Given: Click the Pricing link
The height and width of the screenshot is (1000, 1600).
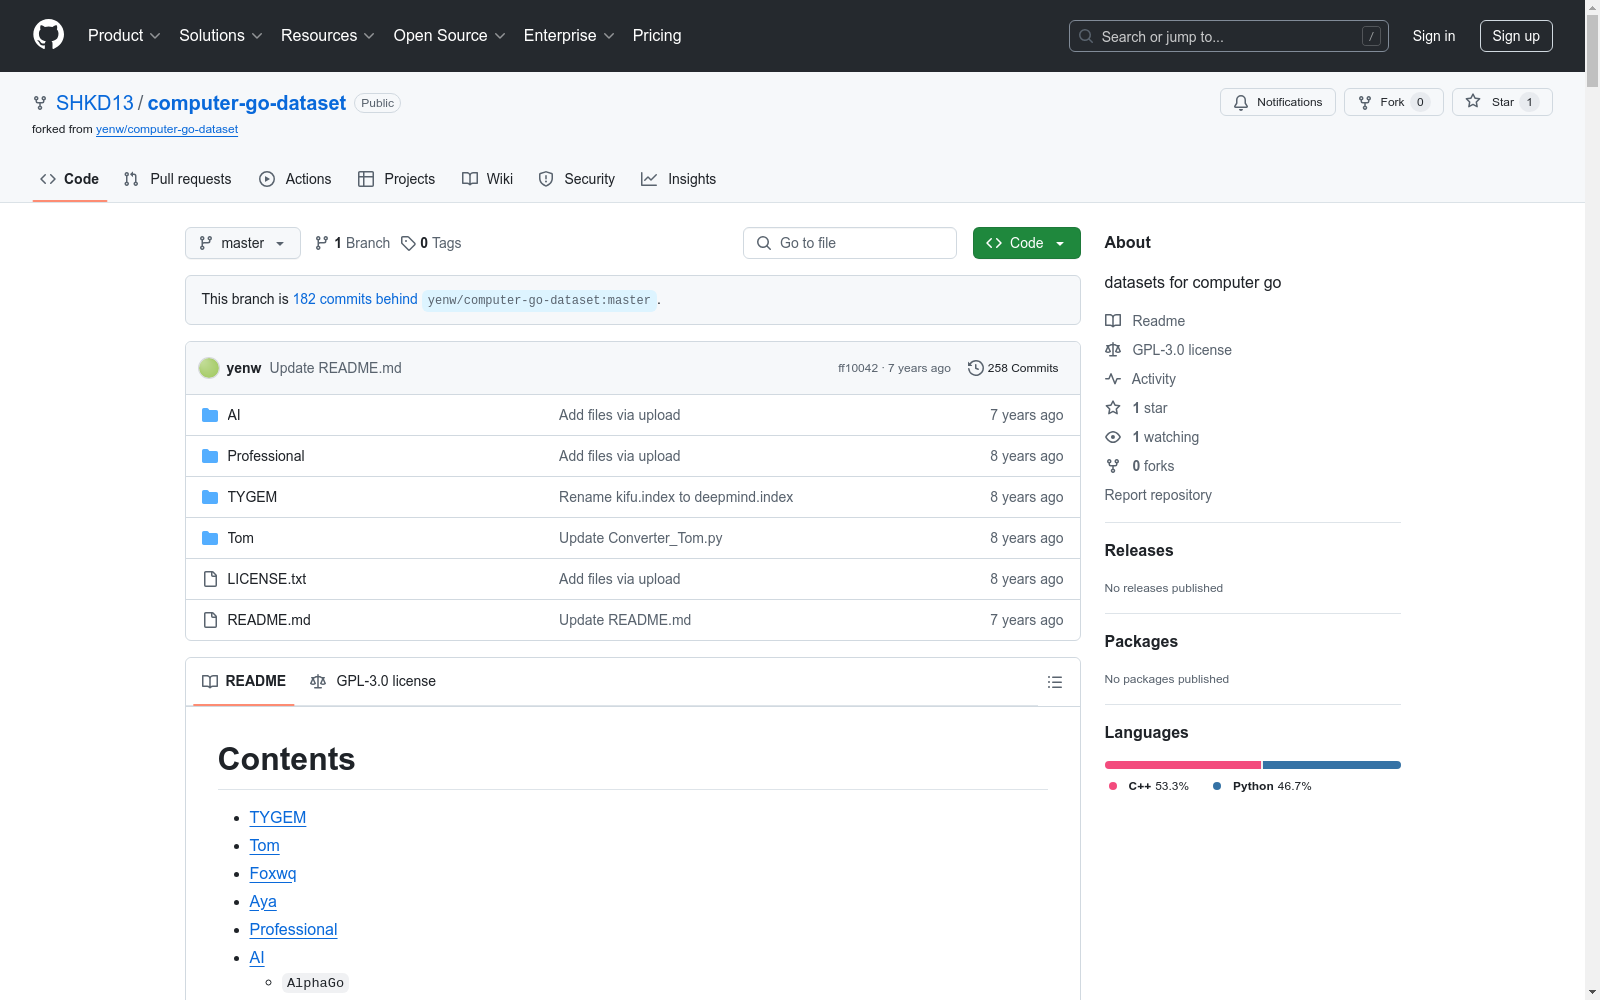Looking at the screenshot, I should pyautogui.click(x=657, y=35).
